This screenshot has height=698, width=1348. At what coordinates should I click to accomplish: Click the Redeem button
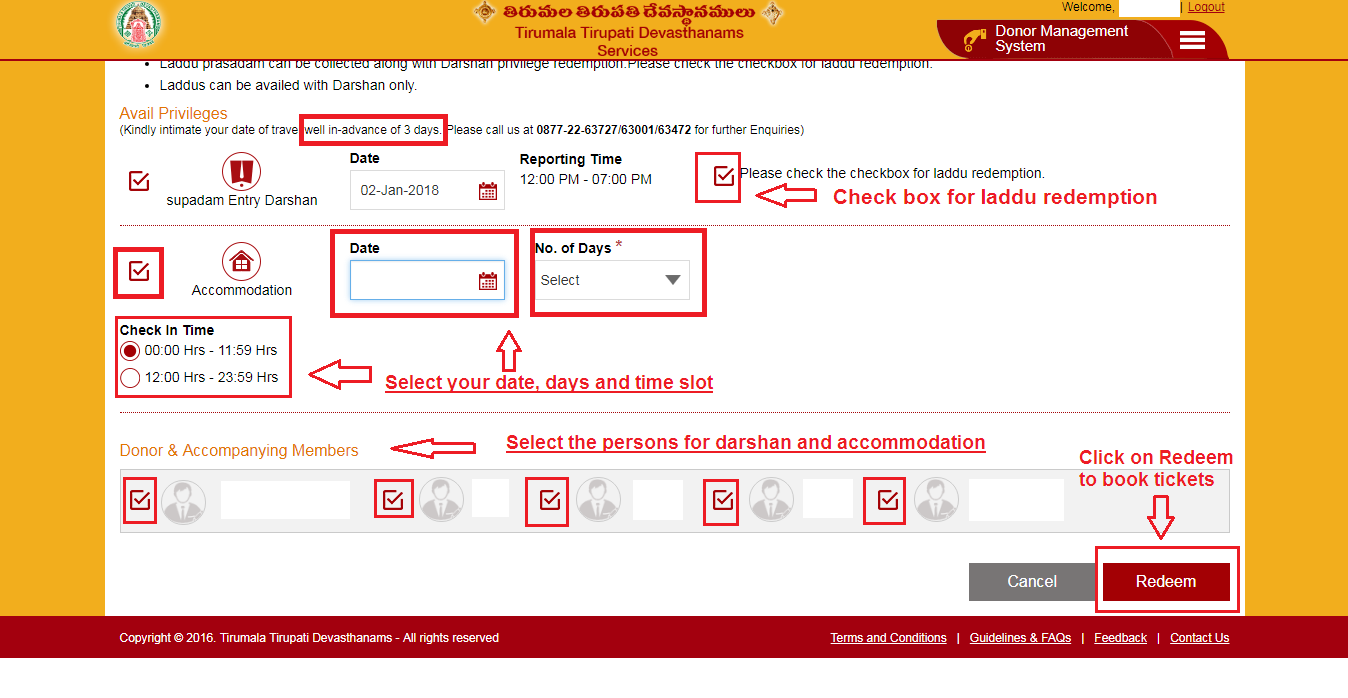point(1166,582)
